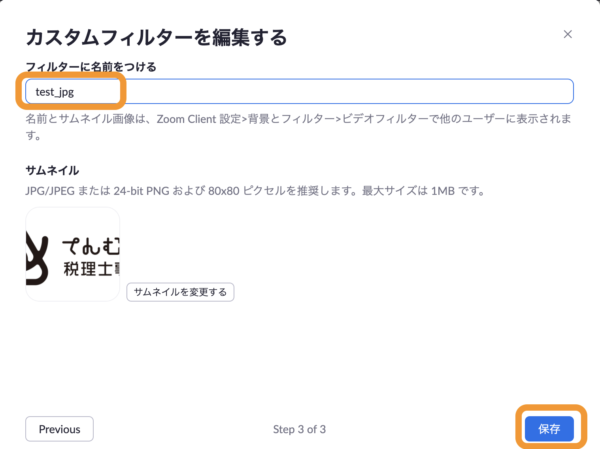Click the 税理士 text inside the thumbnail
Viewport: 600px width, 449px height.
(x=90, y=268)
